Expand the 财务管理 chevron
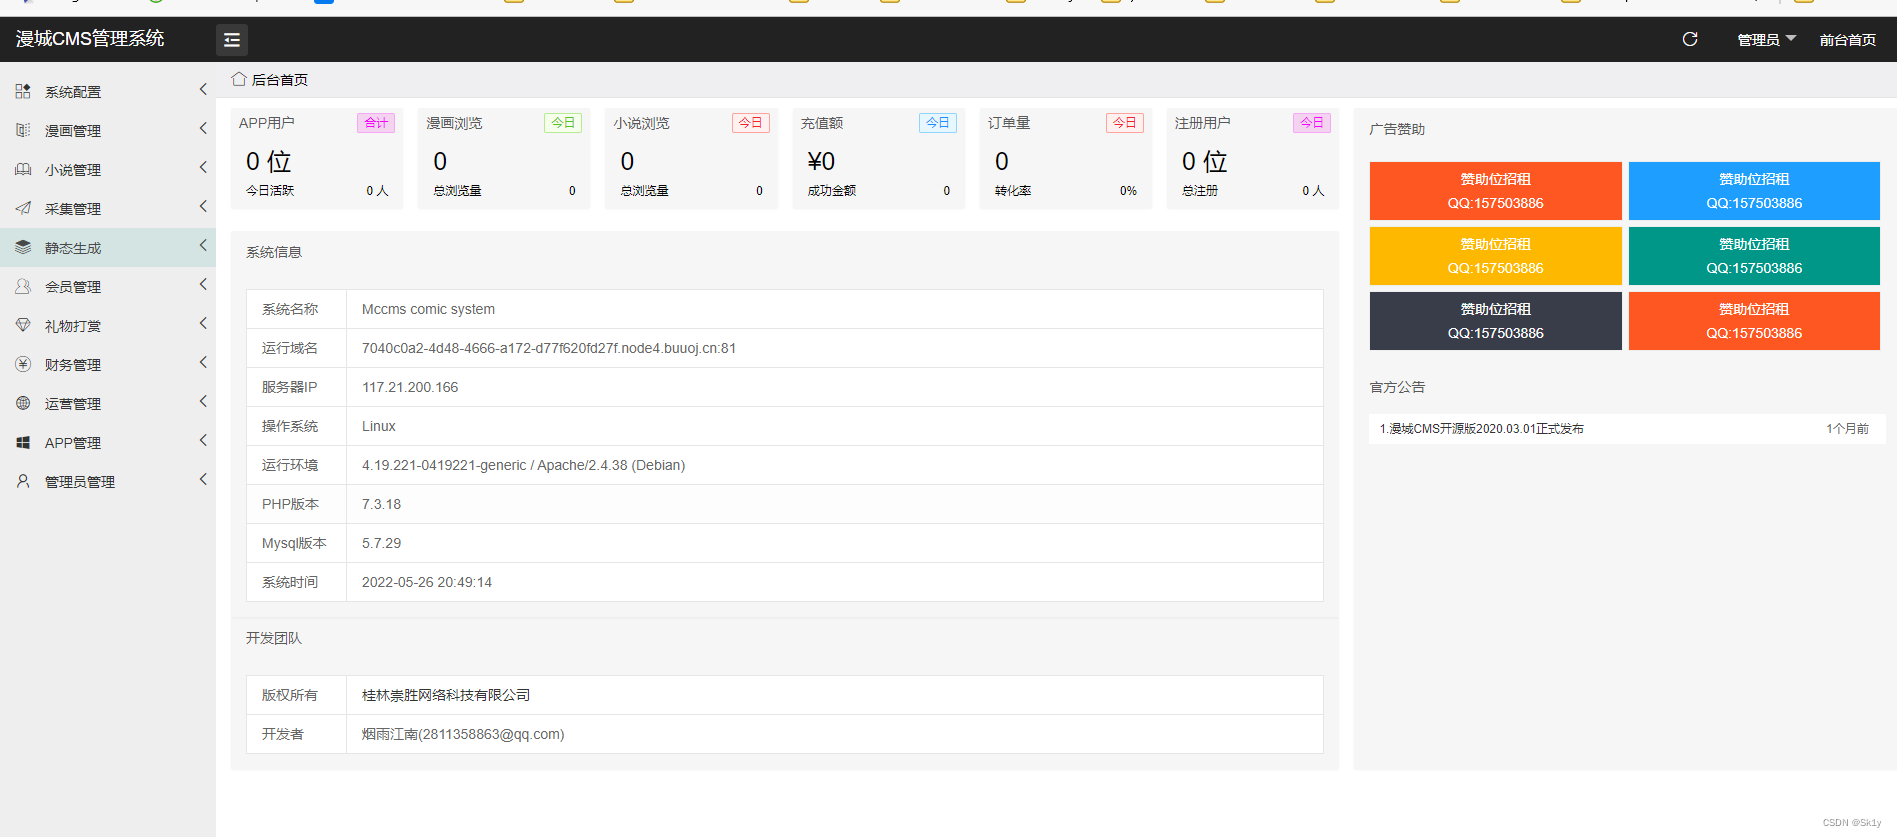The height and width of the screenshot is (837, 1897). [x=203, y=363]
